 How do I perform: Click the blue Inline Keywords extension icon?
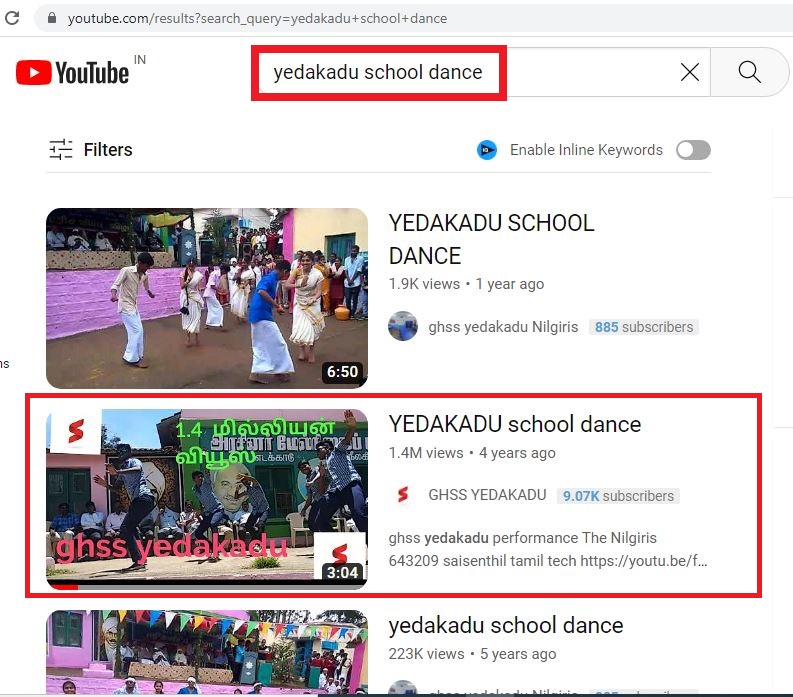point(487,150)
